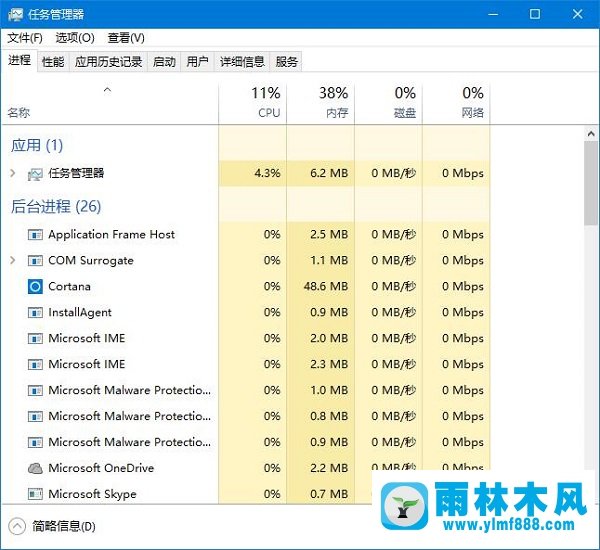Select the 后台进程 (26) group header
The image size is (600, 550).
point(56,207)
